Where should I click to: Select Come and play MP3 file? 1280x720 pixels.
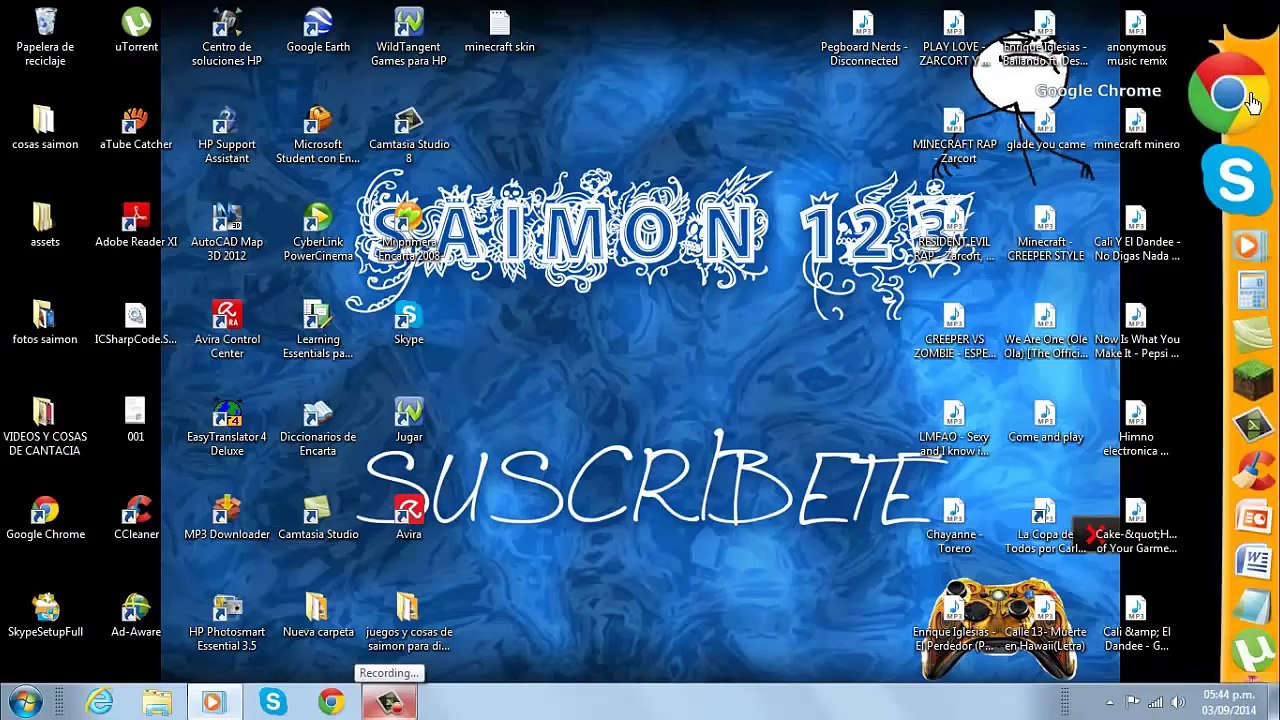point(1046,420)
